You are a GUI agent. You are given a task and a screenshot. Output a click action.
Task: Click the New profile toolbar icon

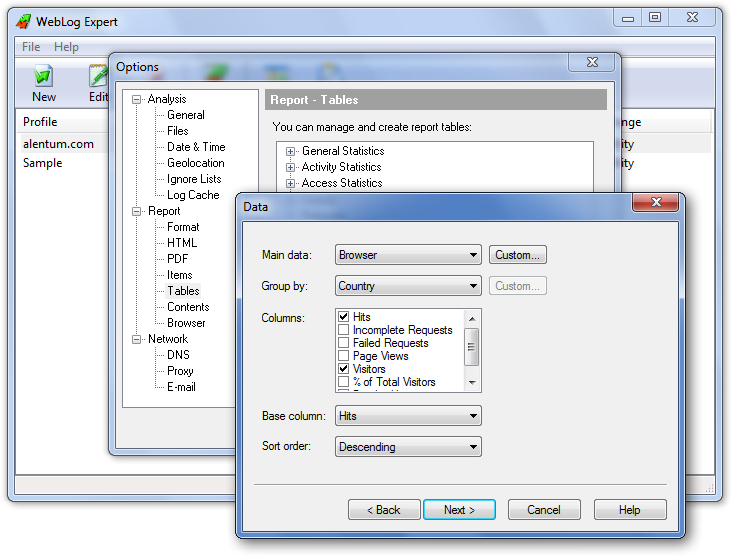click(43, 76)
